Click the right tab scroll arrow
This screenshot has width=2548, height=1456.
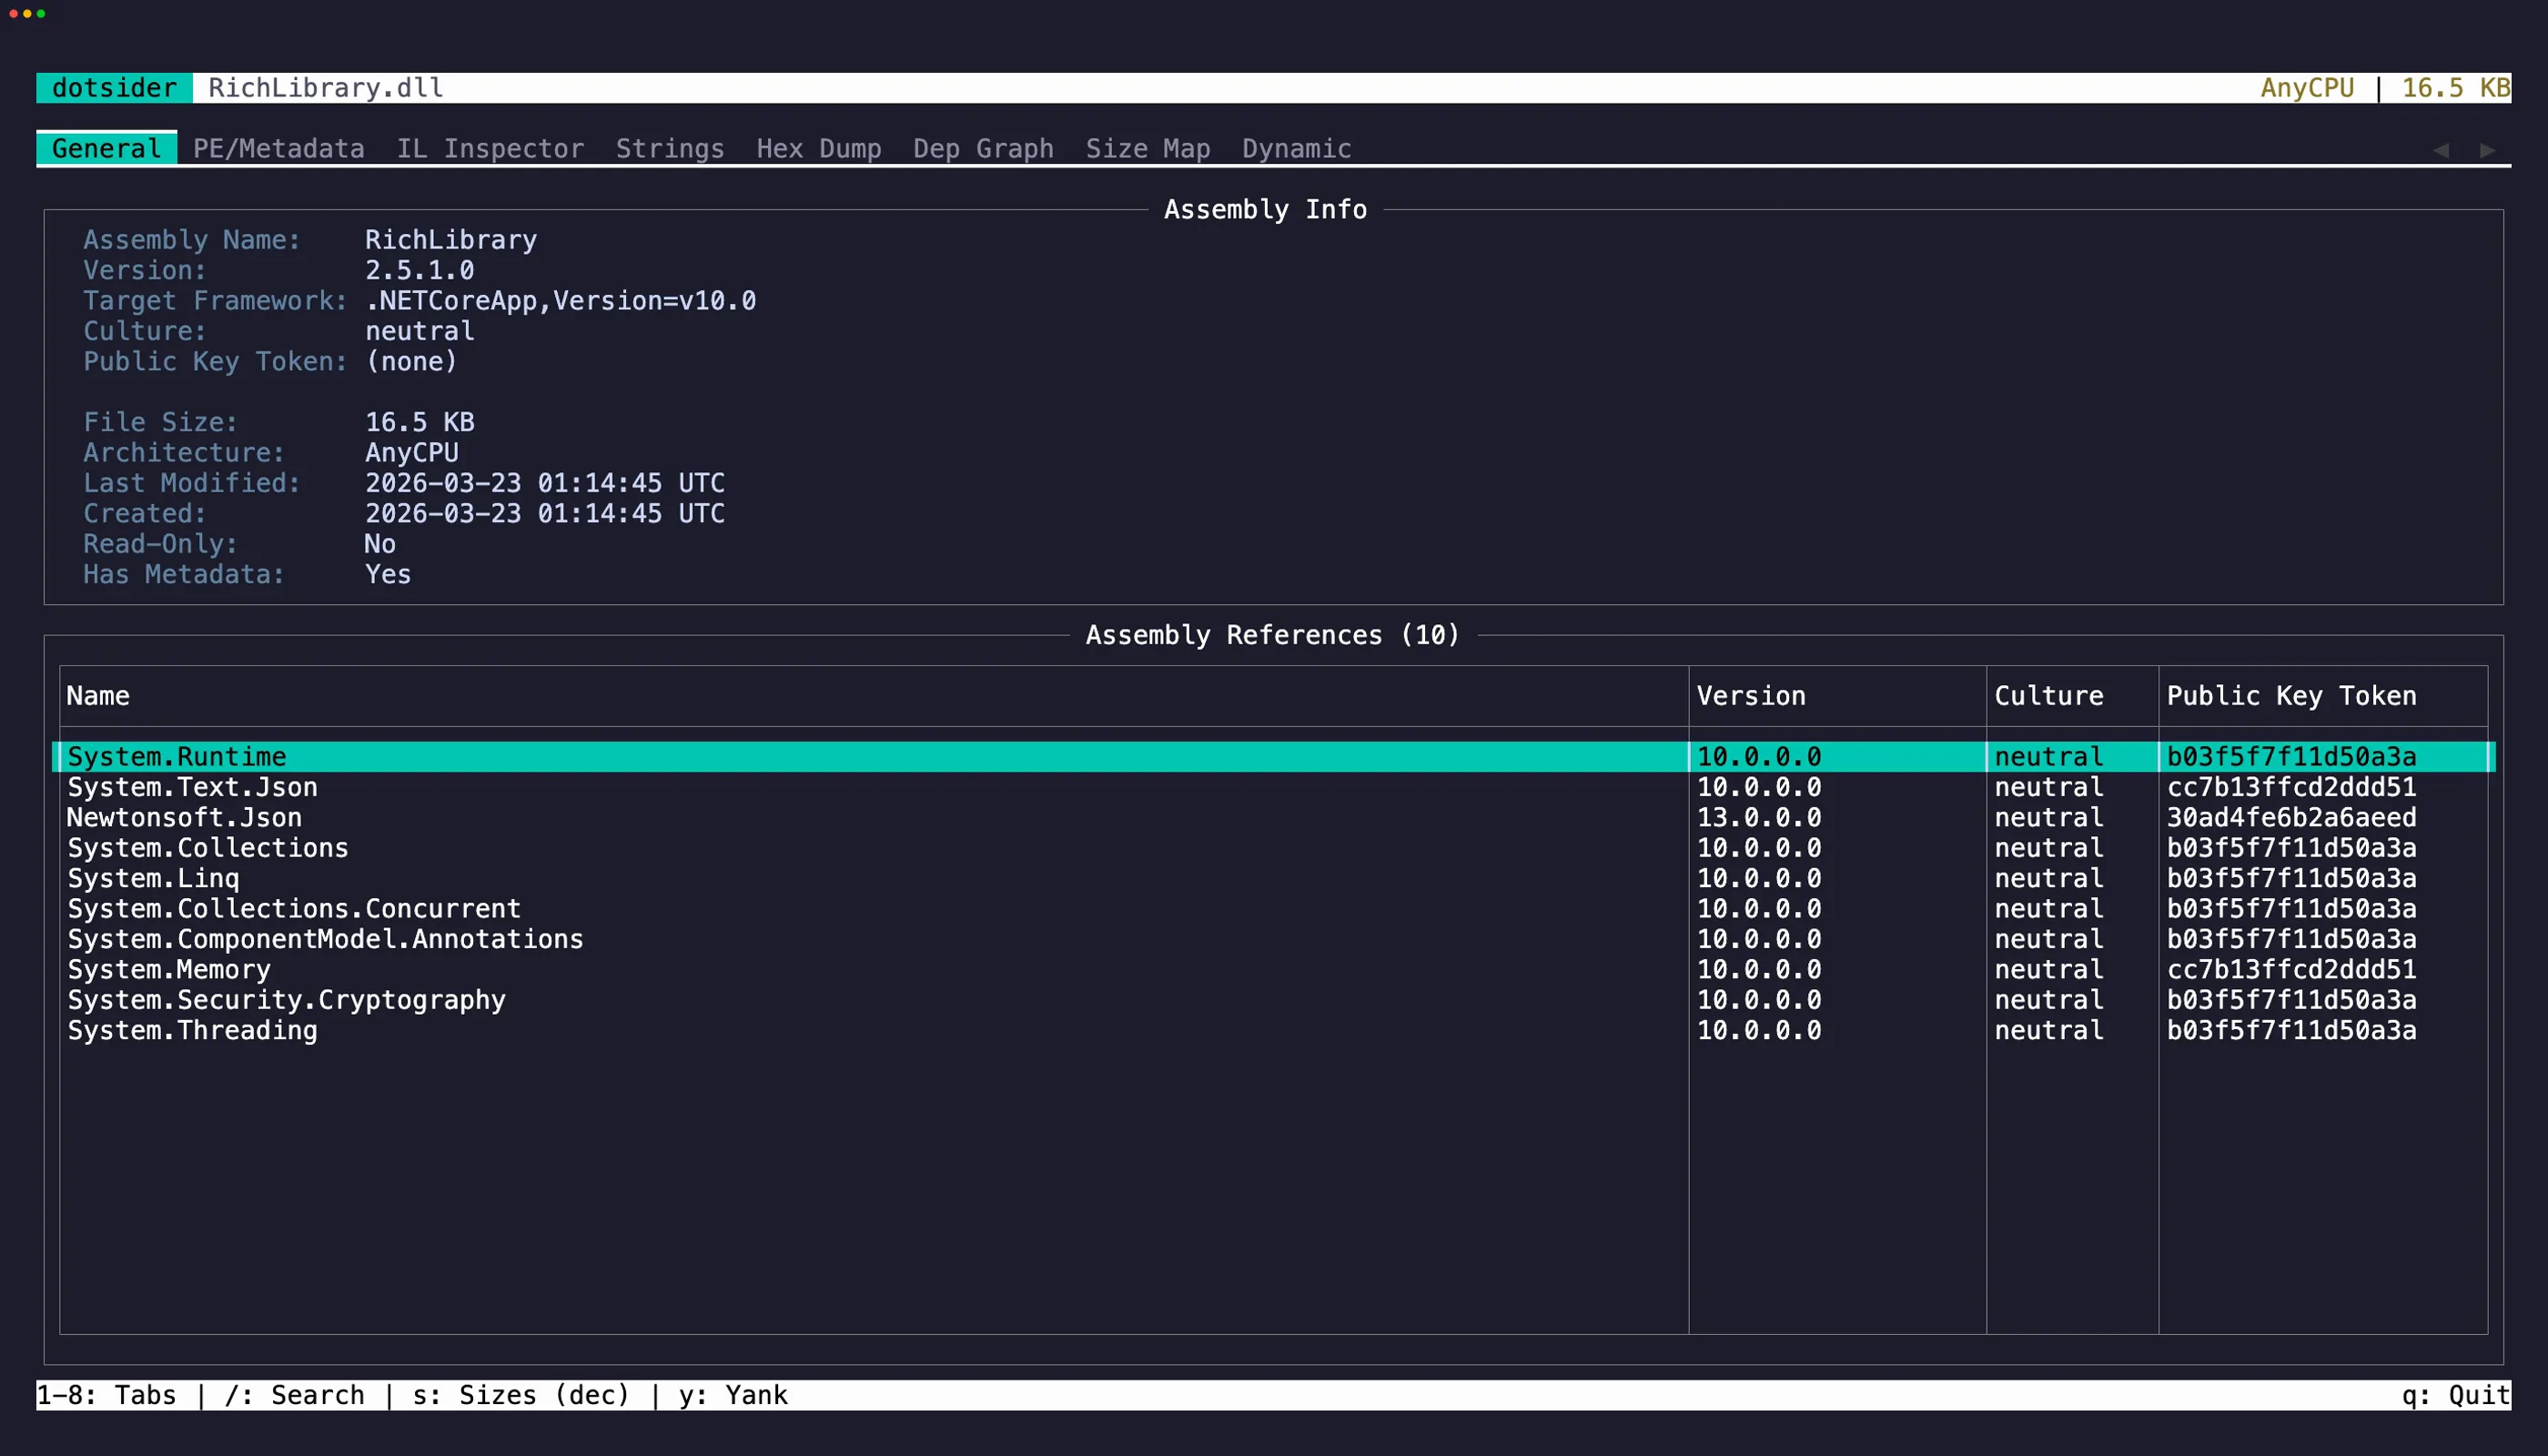(2487, 150)
